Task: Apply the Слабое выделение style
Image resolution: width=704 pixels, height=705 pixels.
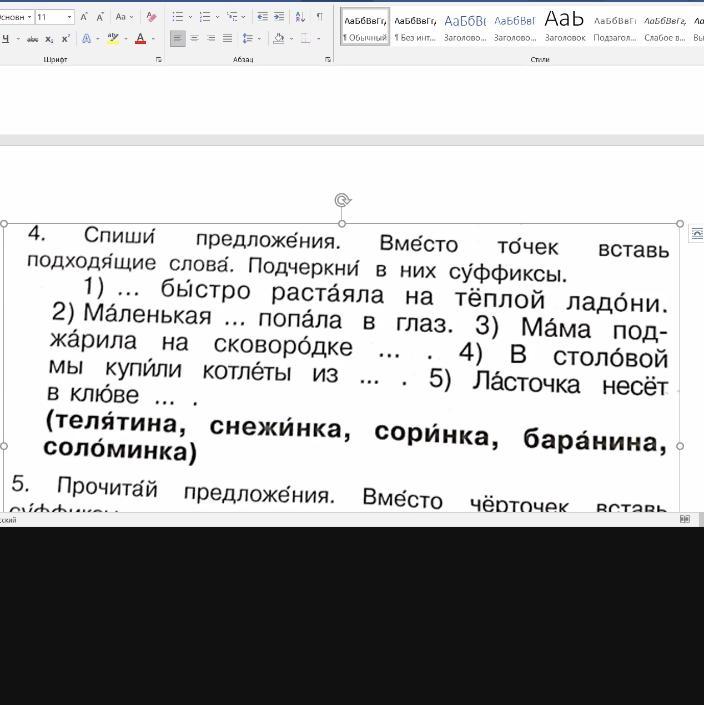Action: click(664, 28)
